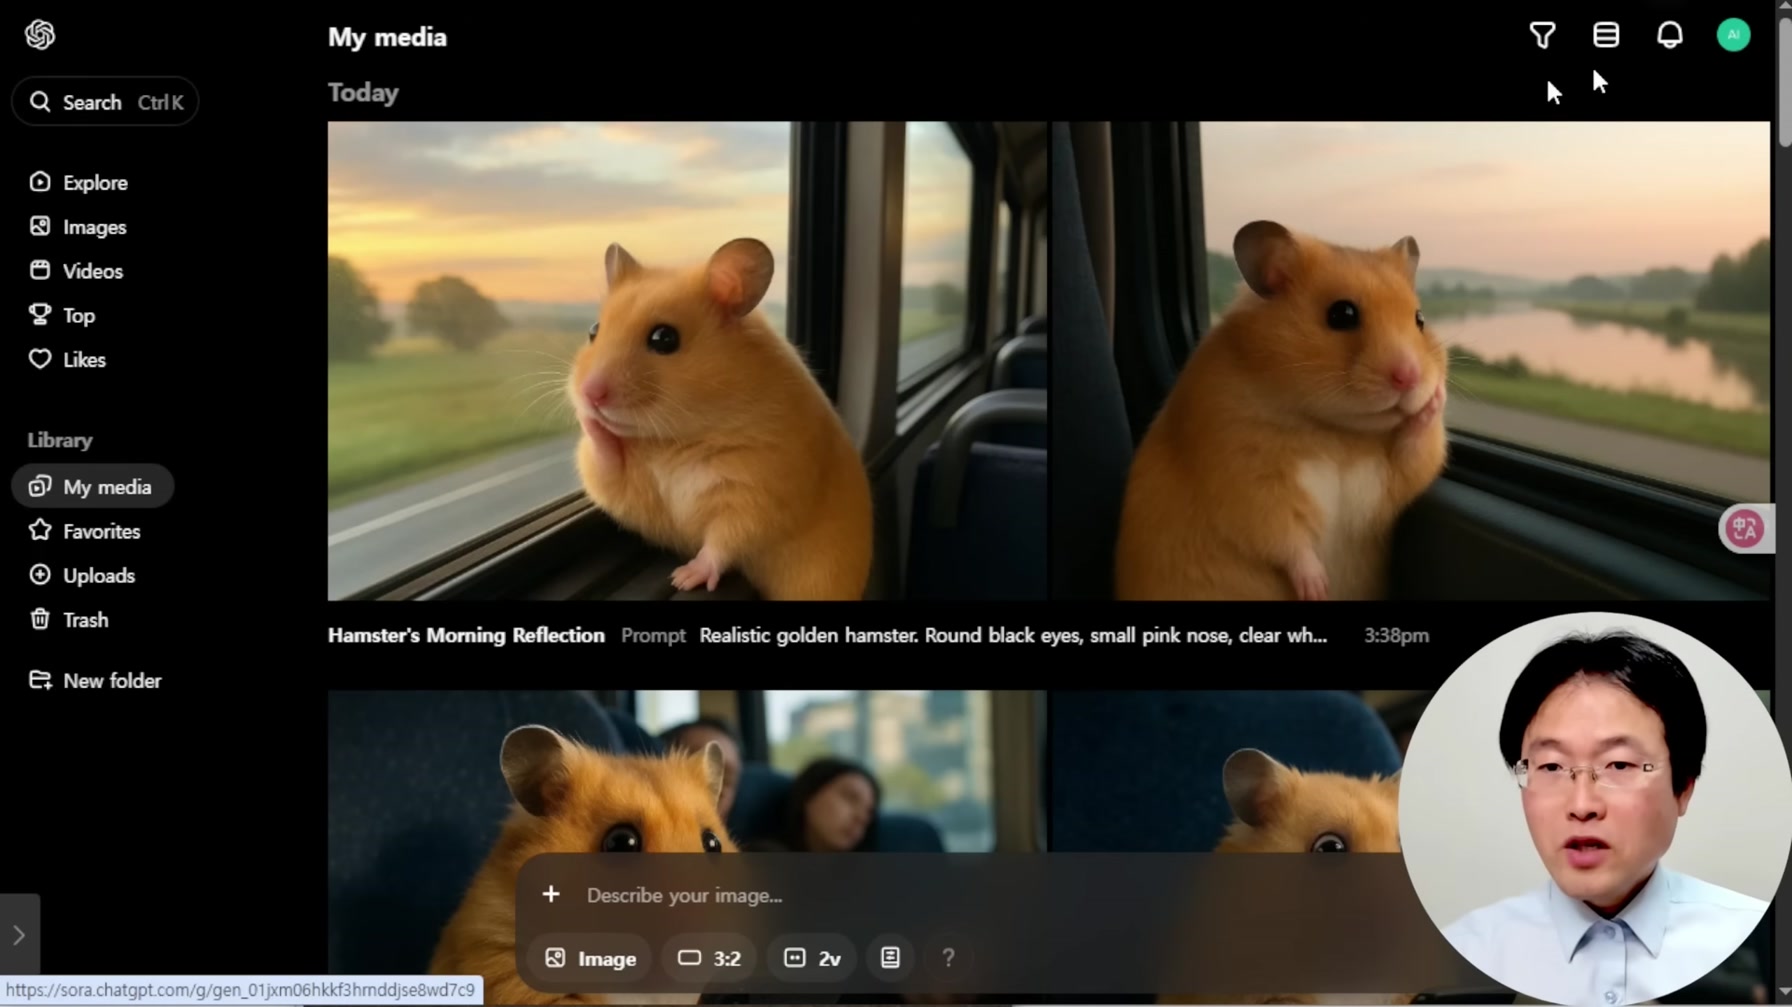1792x1007 pixels.
Task: Switch layout with the view icon
Action: tap(1606, 35)
